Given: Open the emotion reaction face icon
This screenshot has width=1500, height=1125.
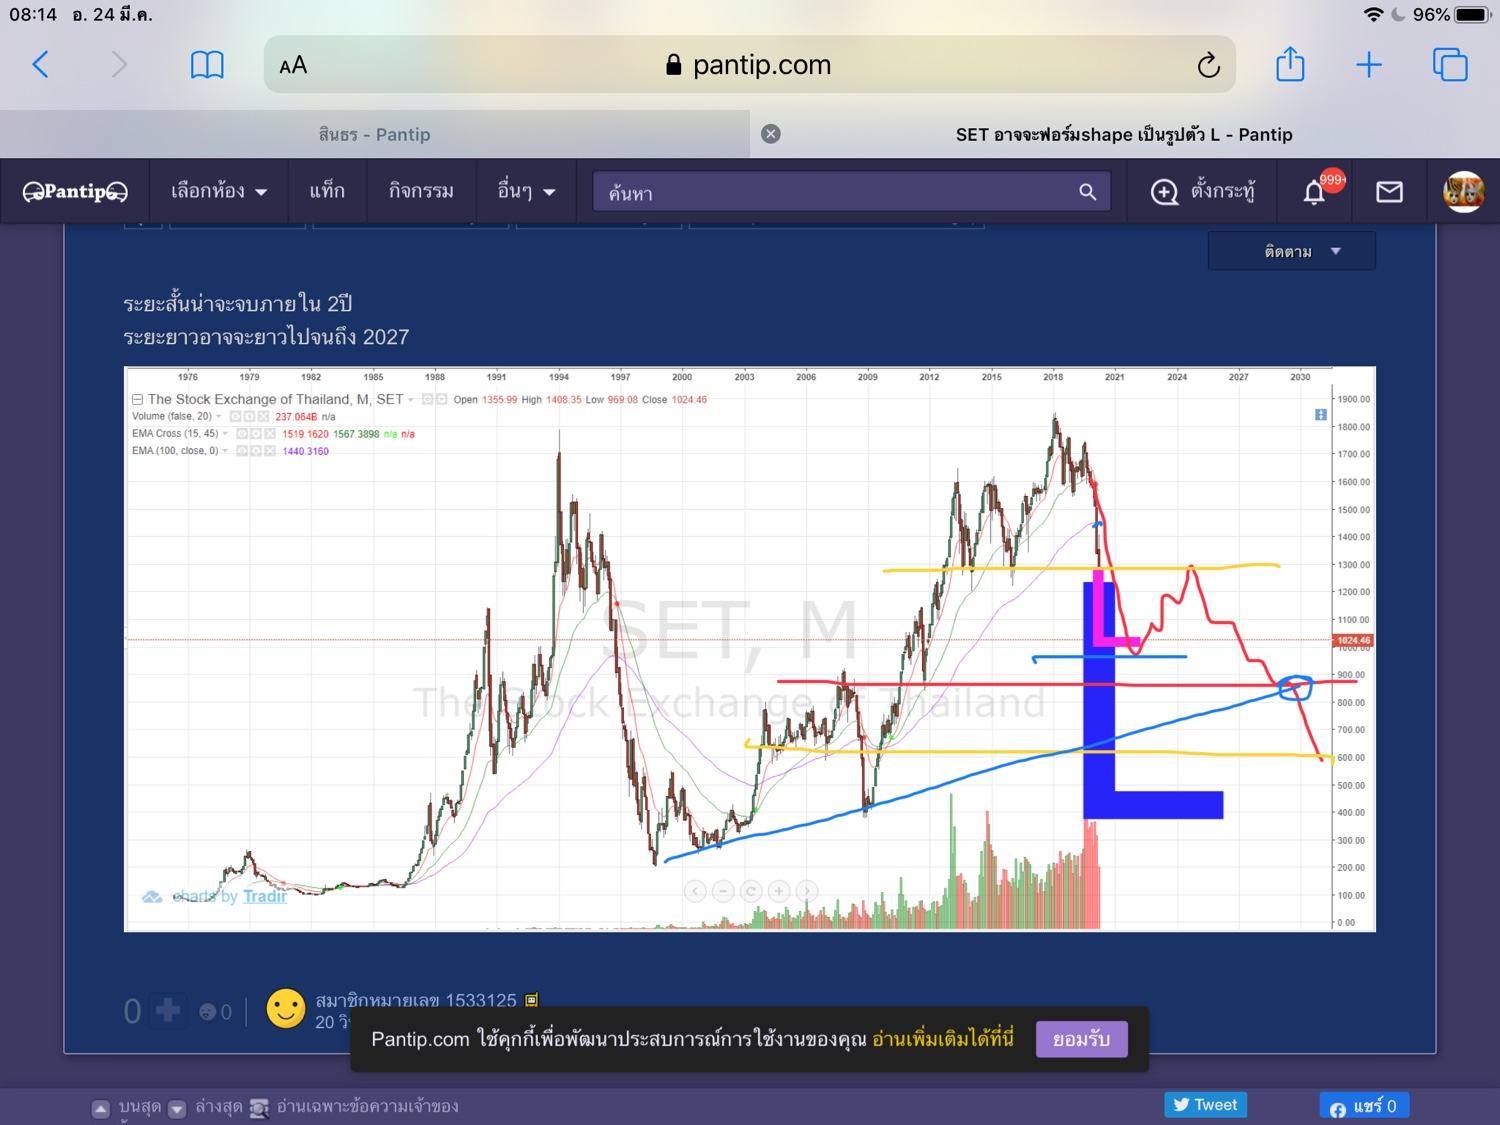Looking at the screenshot, I should (208, 1012).
